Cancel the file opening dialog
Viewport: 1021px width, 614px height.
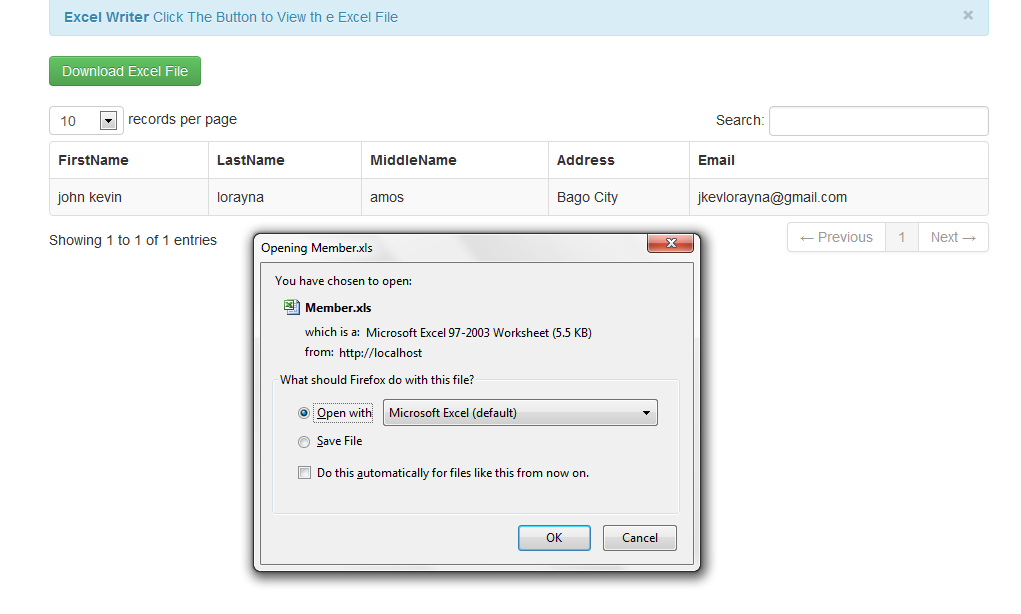639,538
